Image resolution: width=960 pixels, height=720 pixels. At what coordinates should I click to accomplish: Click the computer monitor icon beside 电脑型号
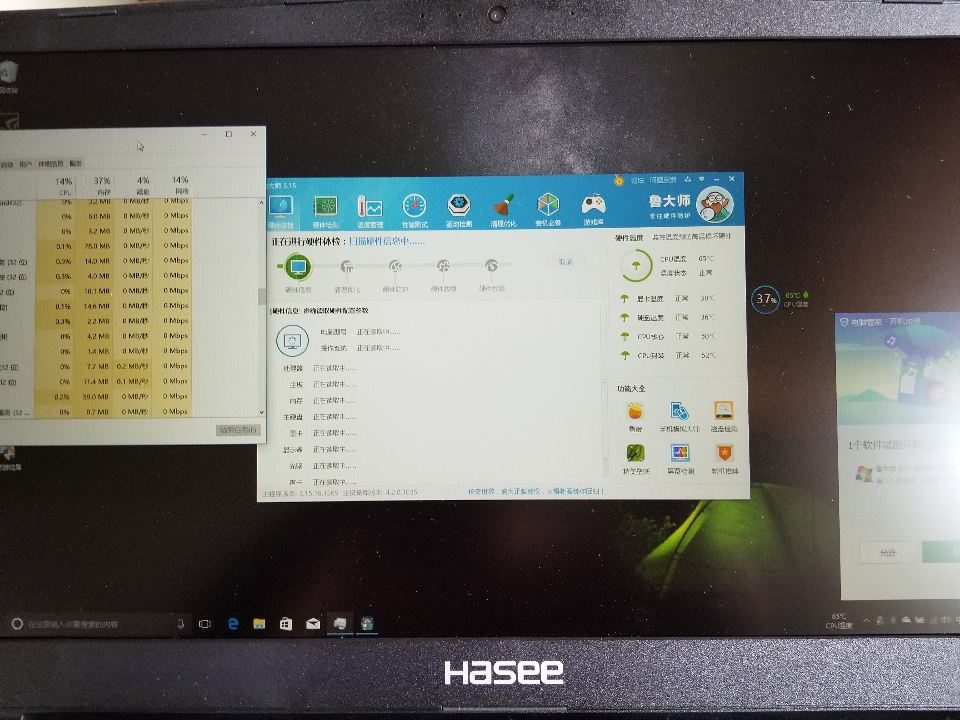point(293,340)
